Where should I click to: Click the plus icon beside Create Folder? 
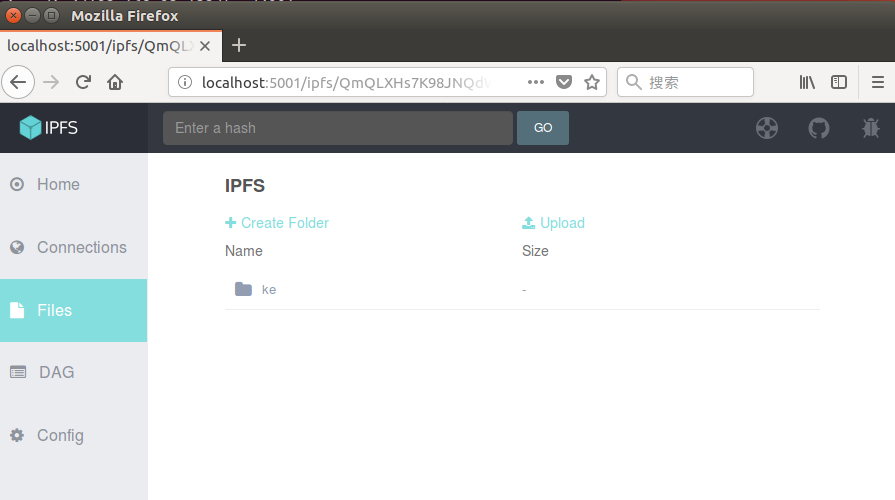click(231, 223)
